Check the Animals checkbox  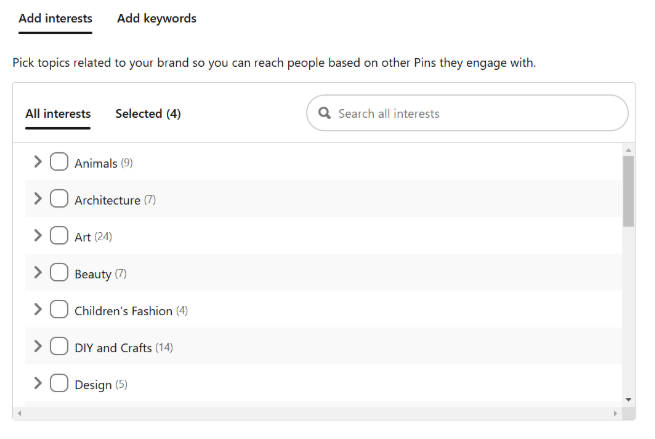(59, 162)
